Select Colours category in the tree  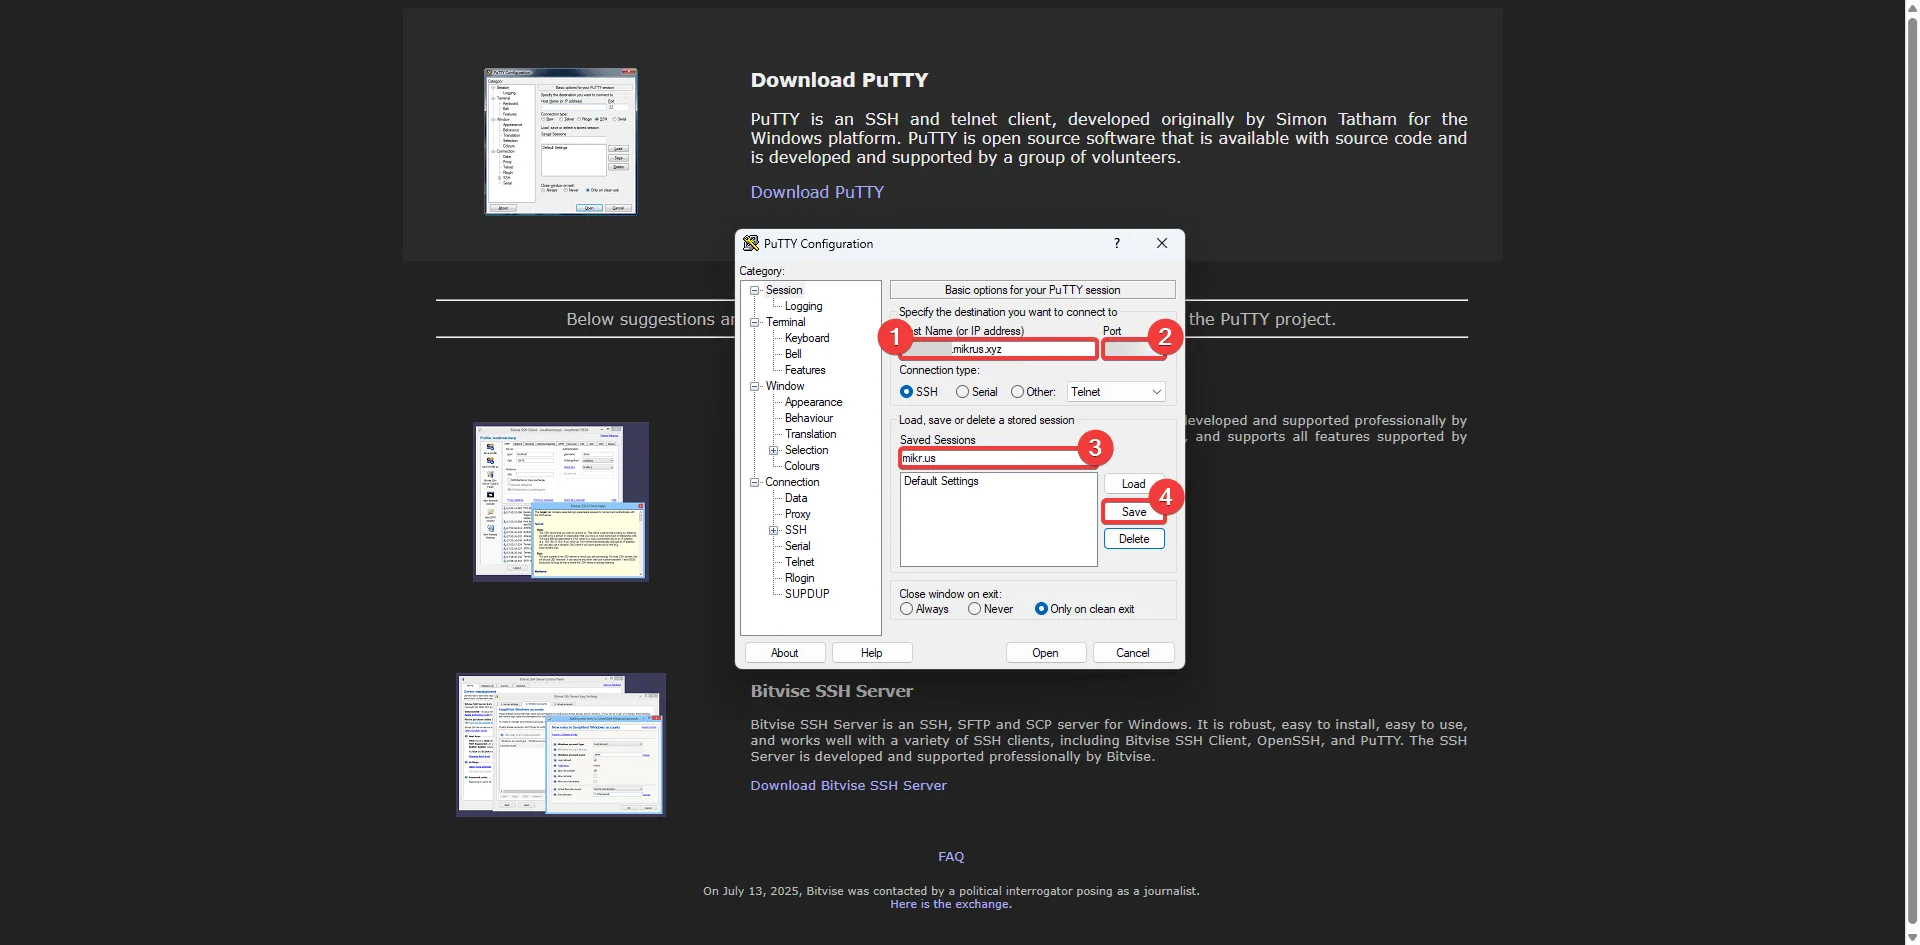coord(802,466)
